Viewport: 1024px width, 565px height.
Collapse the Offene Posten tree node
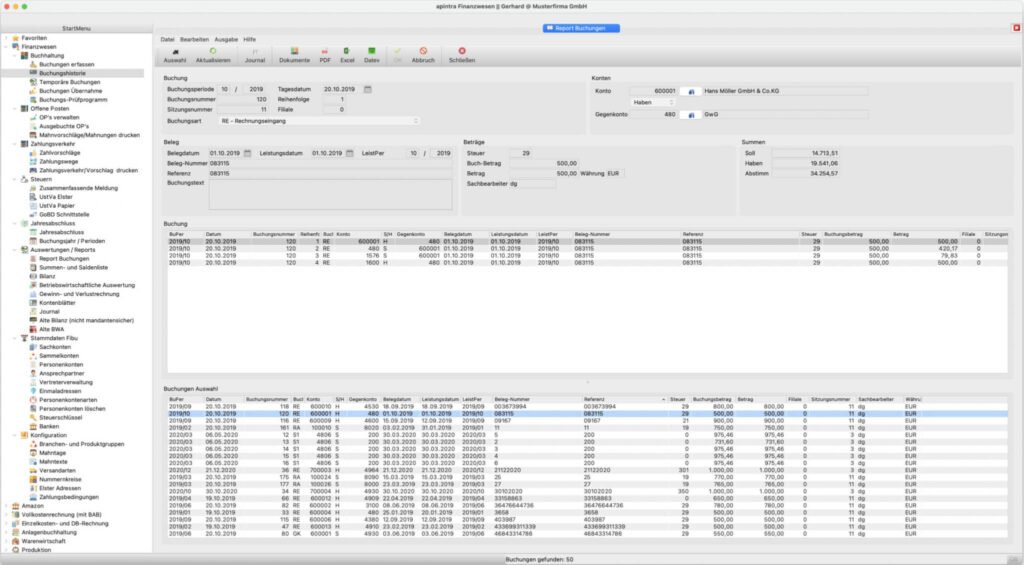coord(15,109)
